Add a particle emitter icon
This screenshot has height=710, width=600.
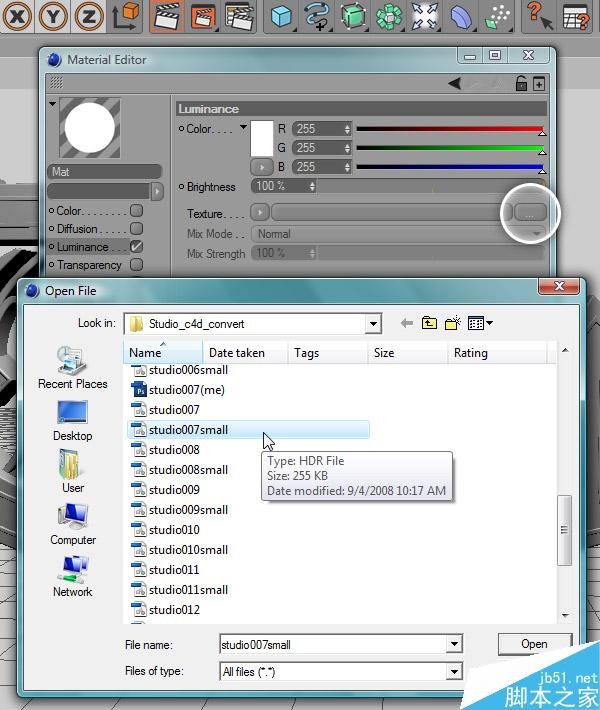tap(497, 16)
